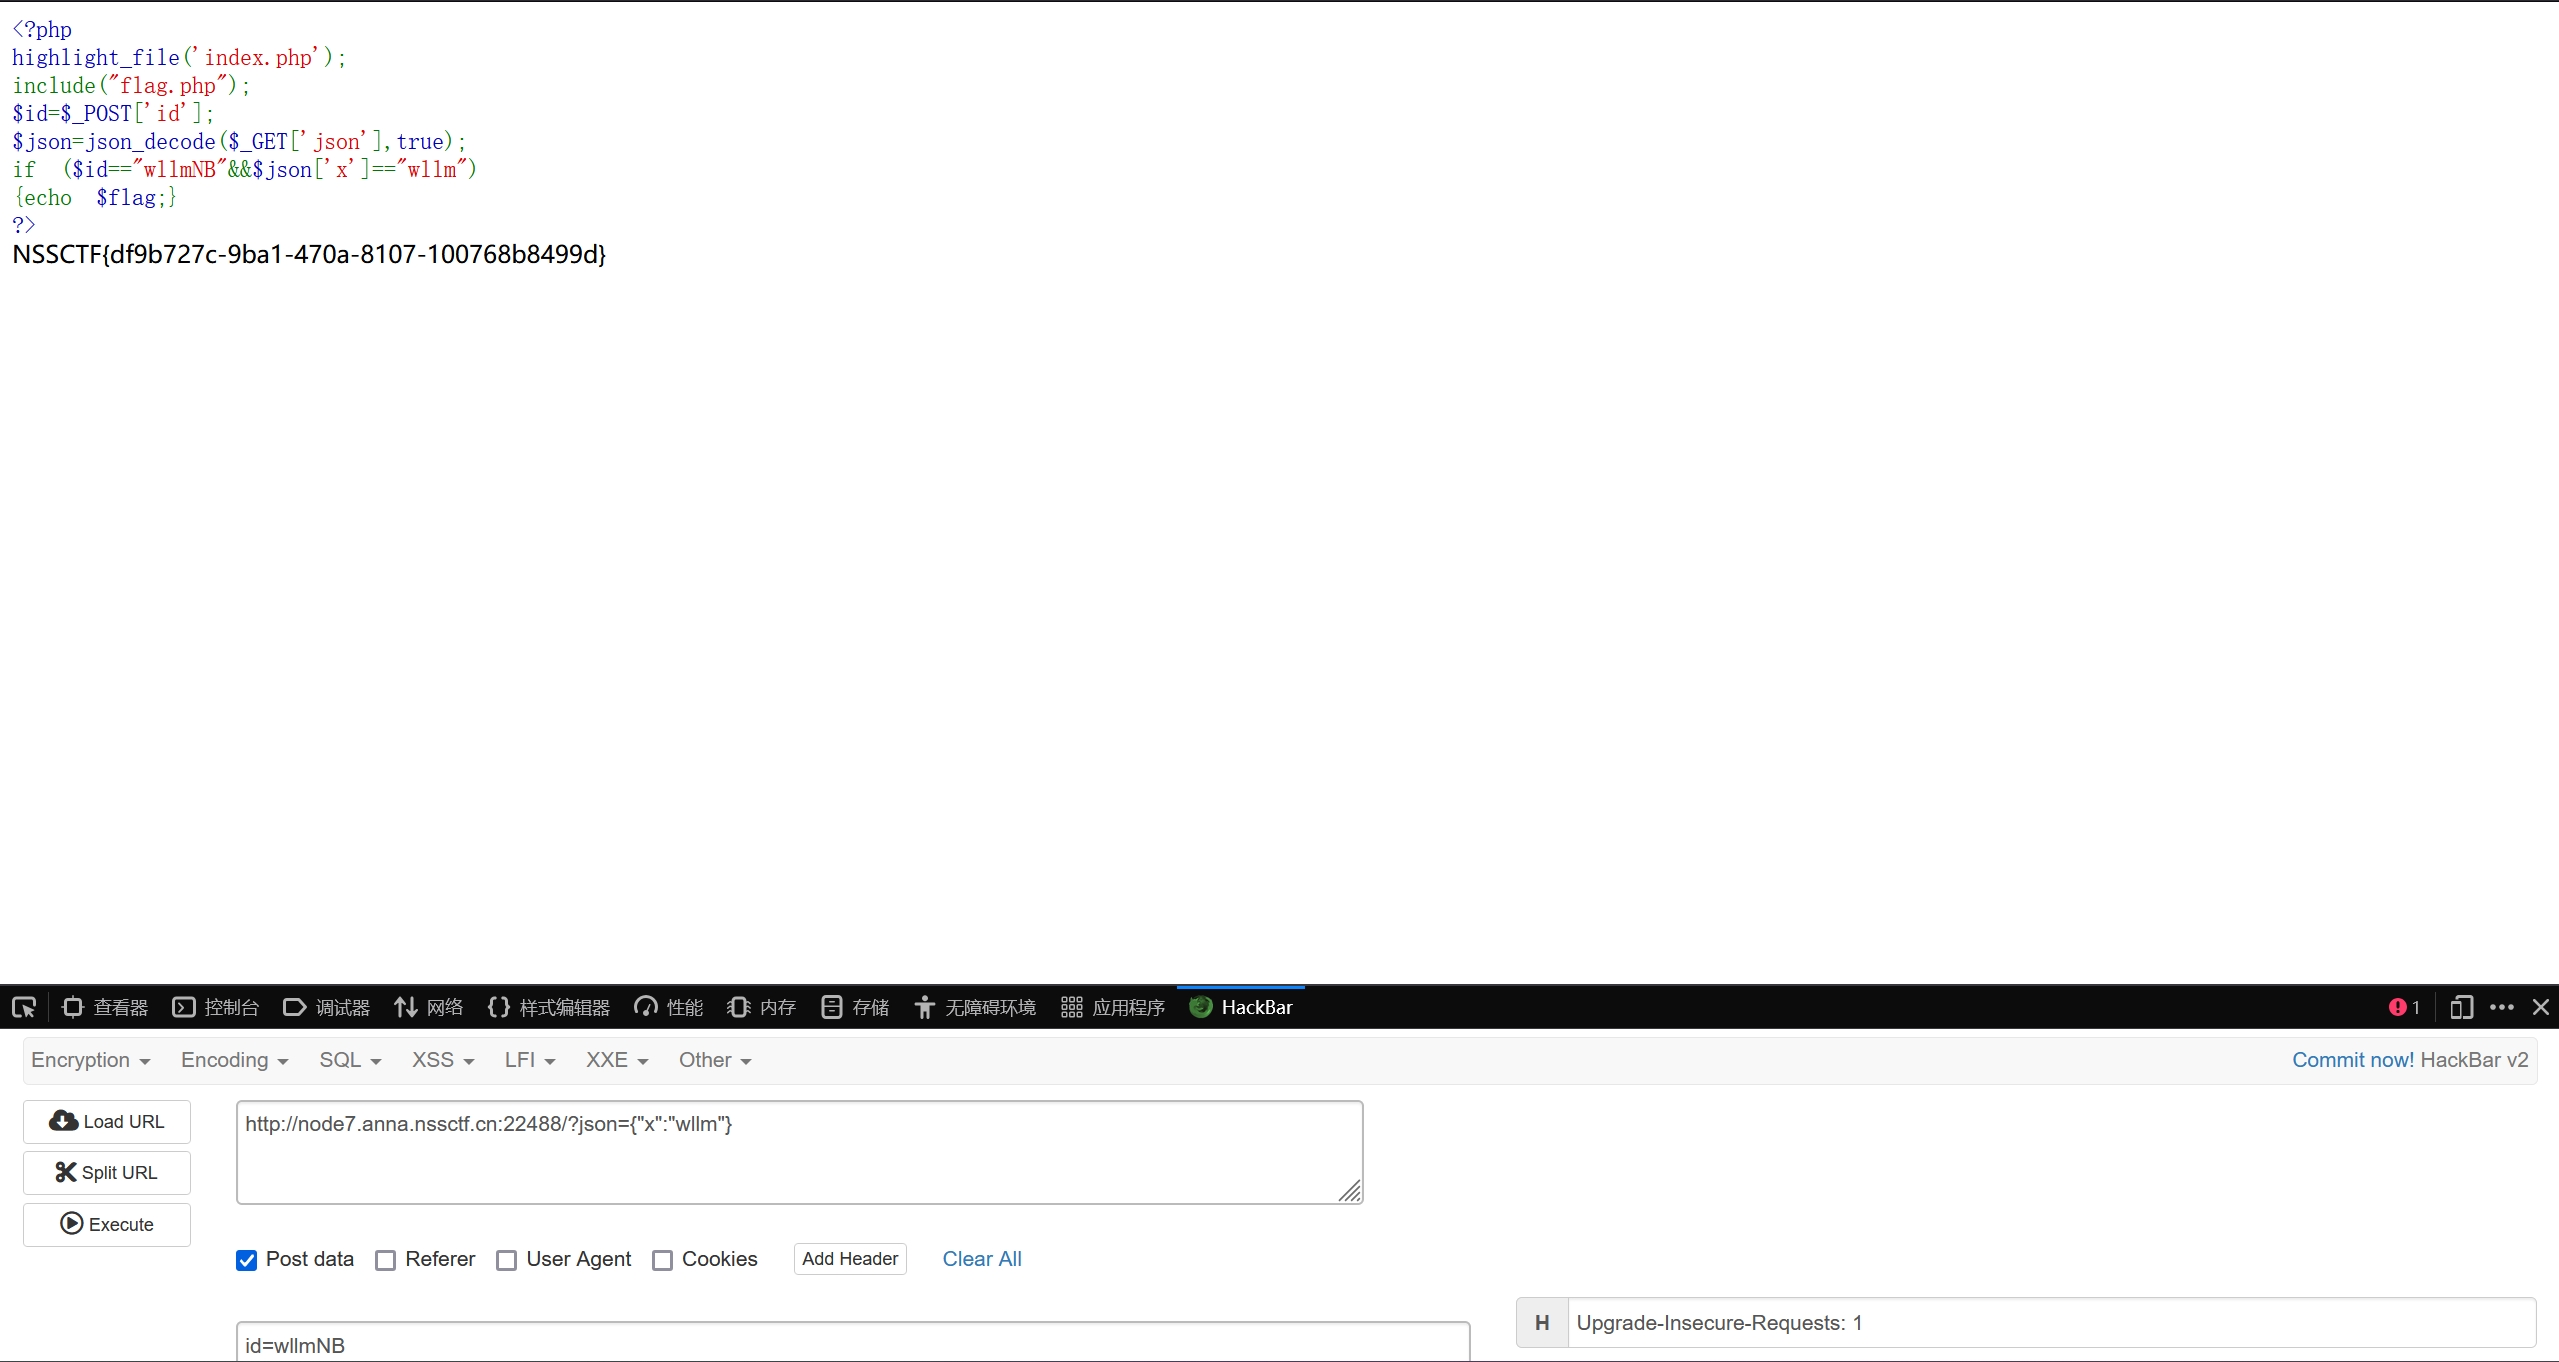The image size is (2559, 1362).
Task: Open the Style Editor (样式编辑器) tab
Action: click(x=549, y=1007)
